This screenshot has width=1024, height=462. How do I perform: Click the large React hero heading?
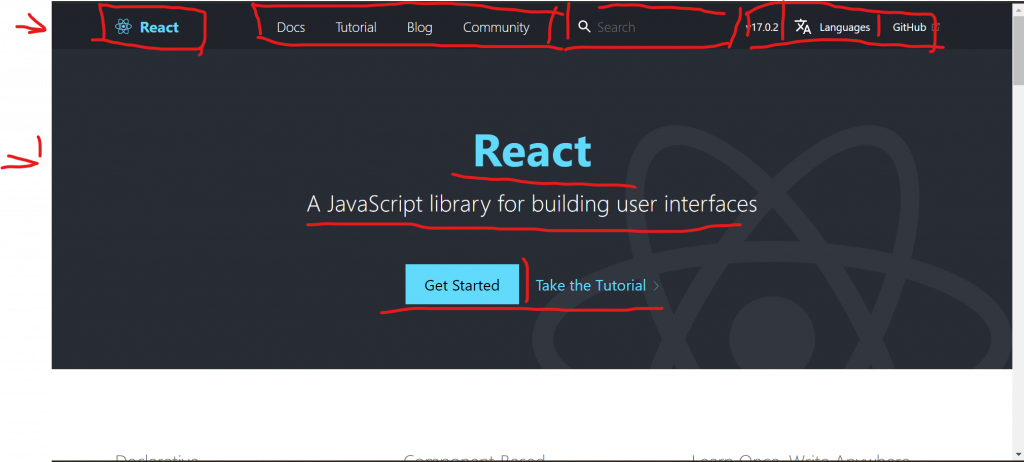point(532,151)
